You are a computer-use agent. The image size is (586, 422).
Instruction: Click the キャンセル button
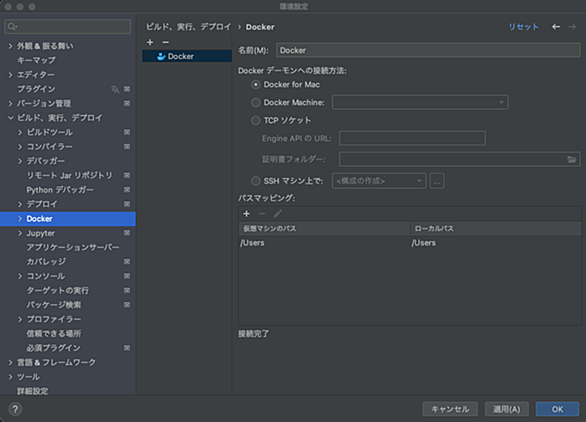point(450,409)
